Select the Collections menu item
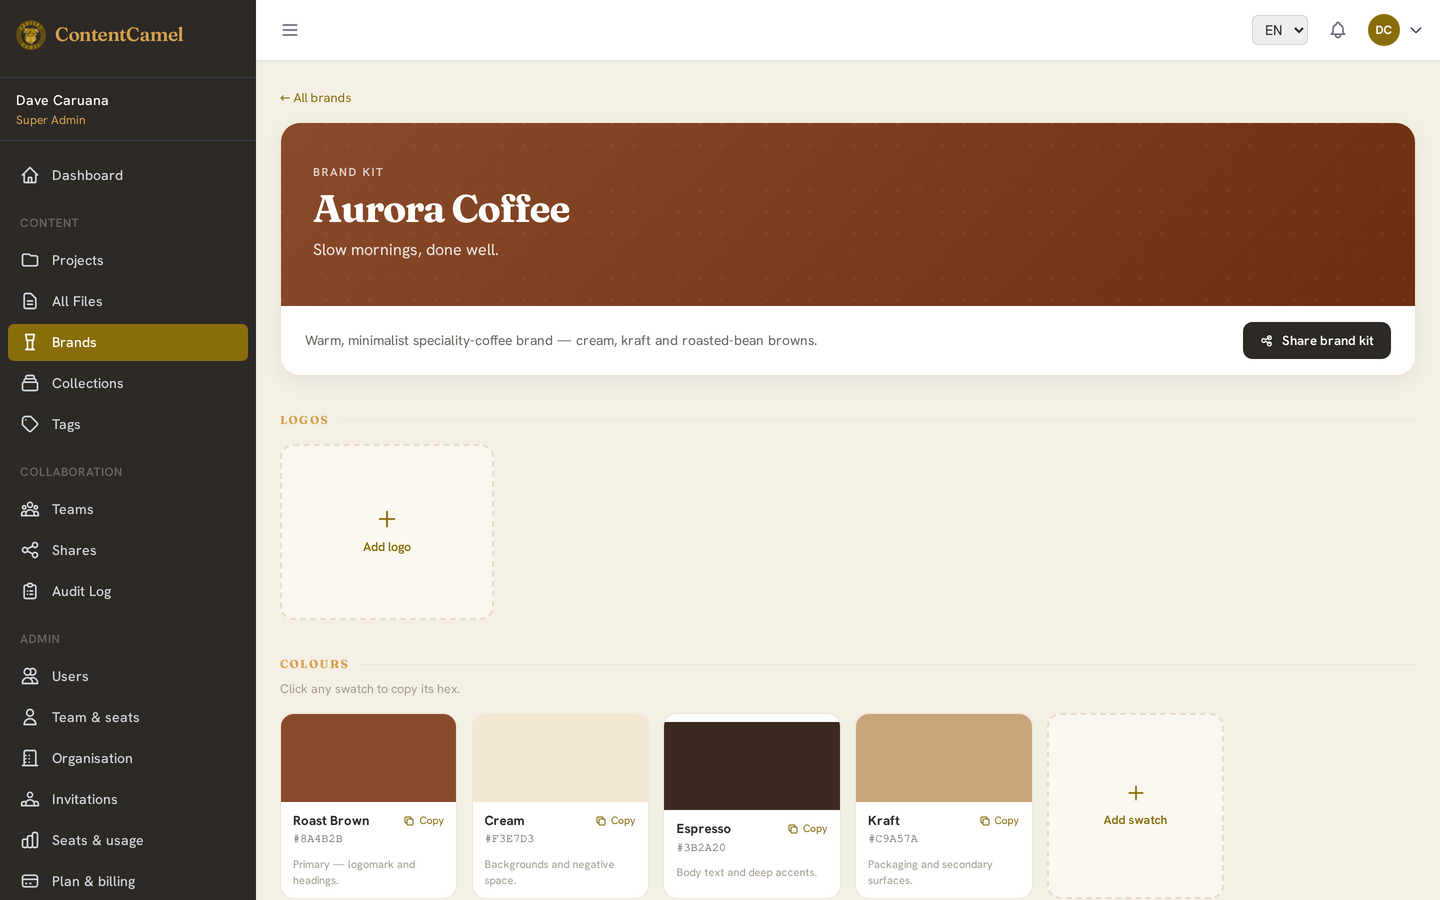The height and width of the screenshot is (900, 1440). (128, 383)
